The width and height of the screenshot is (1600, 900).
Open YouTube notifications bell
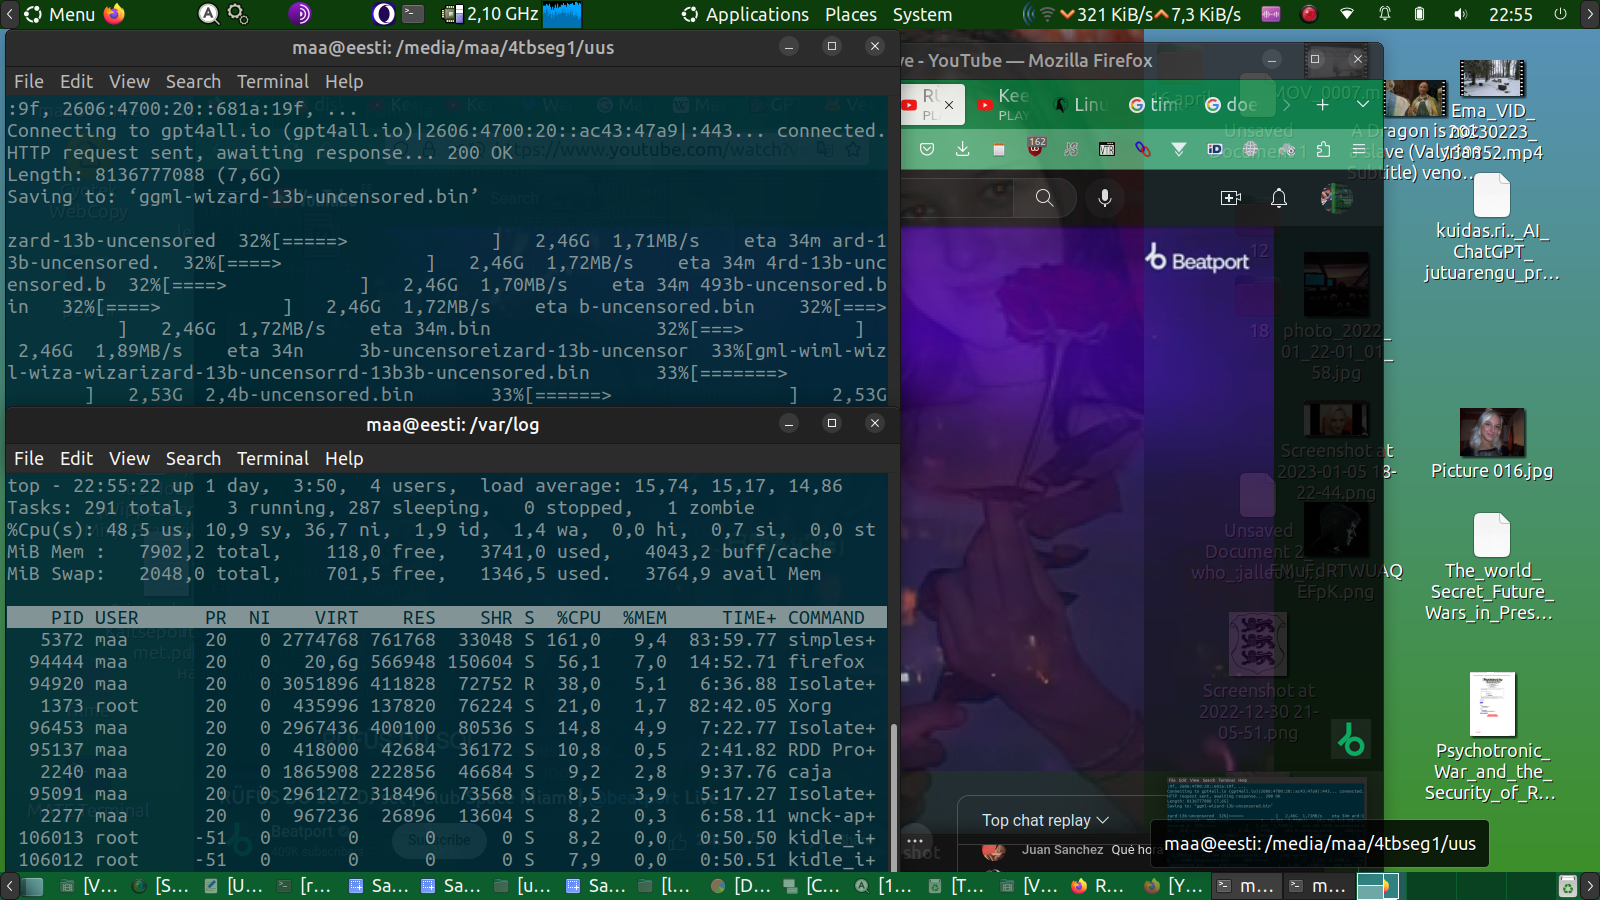[1278, 198]
